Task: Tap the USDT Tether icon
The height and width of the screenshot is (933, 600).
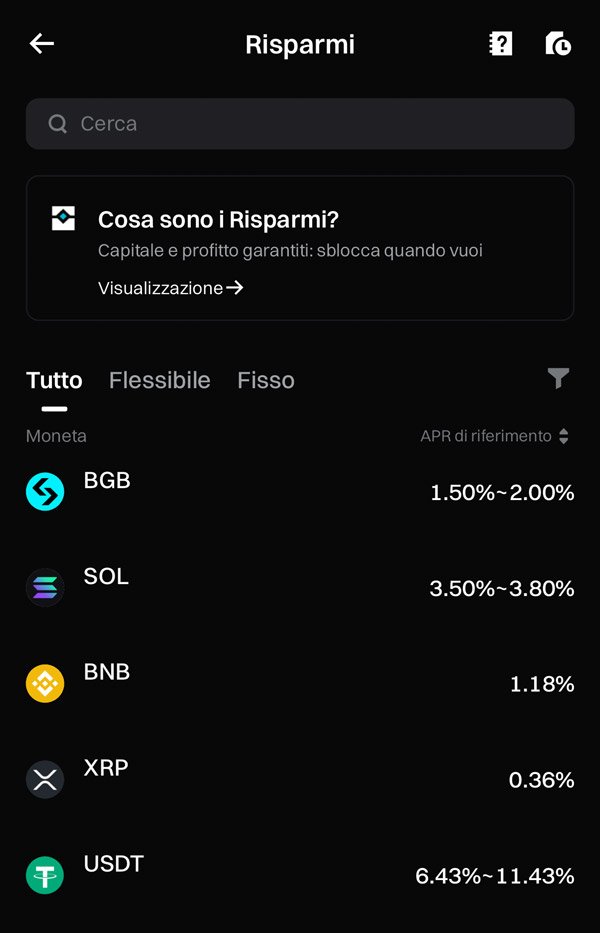Action: (x=44, y=875)
